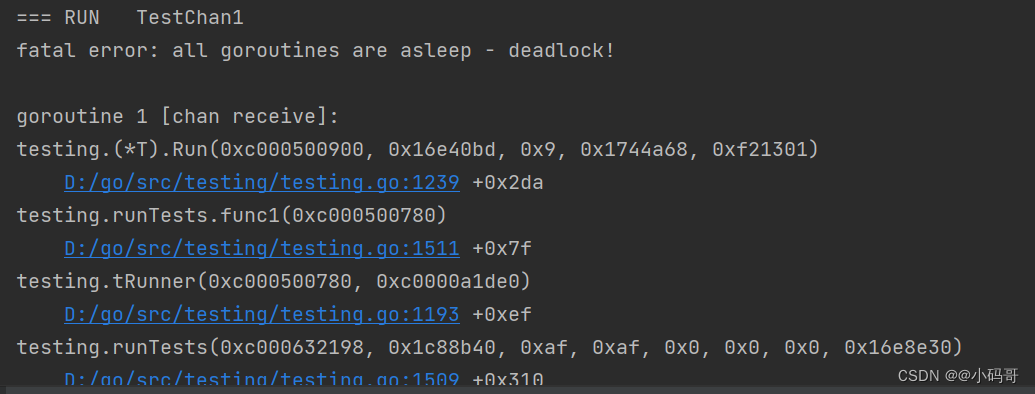The height and width of the screenshot is (394, 1035).
Task: Click the +0x310 offset text
Action: click(x=508, y=379)
